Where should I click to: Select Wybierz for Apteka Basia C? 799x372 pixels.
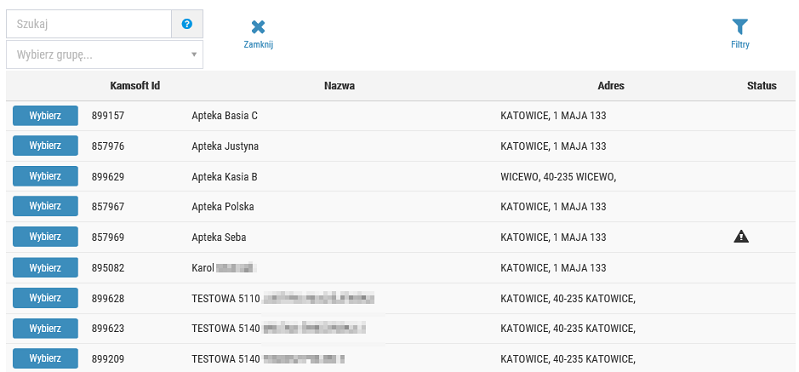pyautogui.click(x=45, y=116)
